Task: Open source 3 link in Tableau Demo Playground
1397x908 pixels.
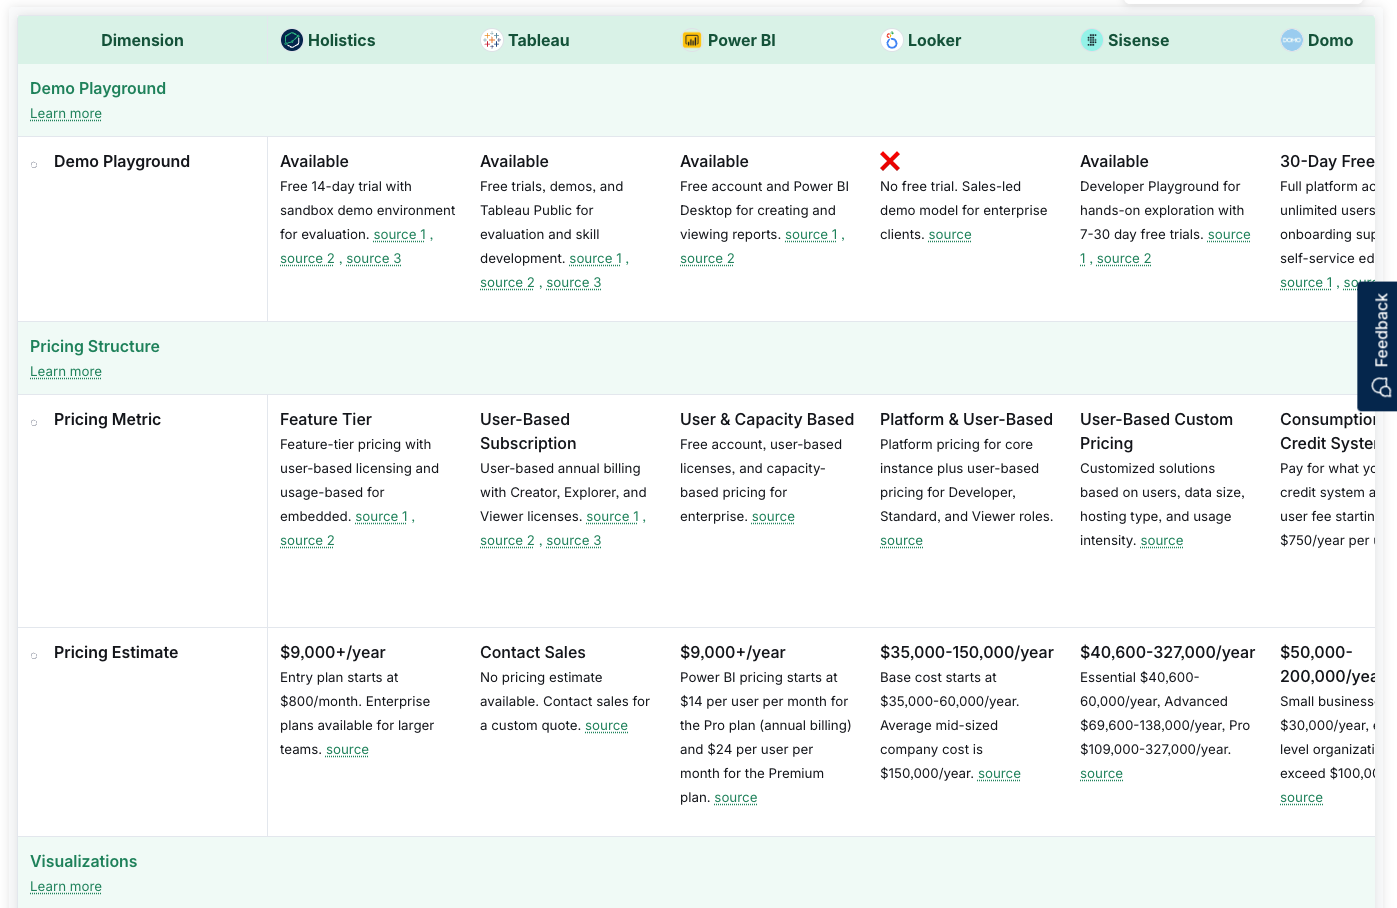Action: coord(574,283)
